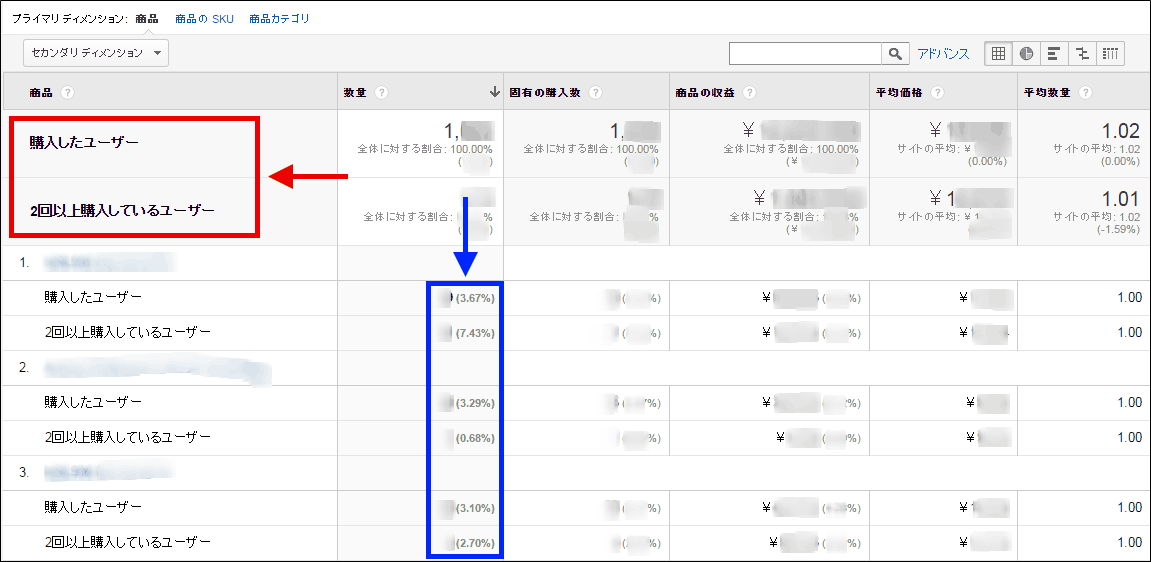Click the magnifying glass search button

tap(894, 54)
